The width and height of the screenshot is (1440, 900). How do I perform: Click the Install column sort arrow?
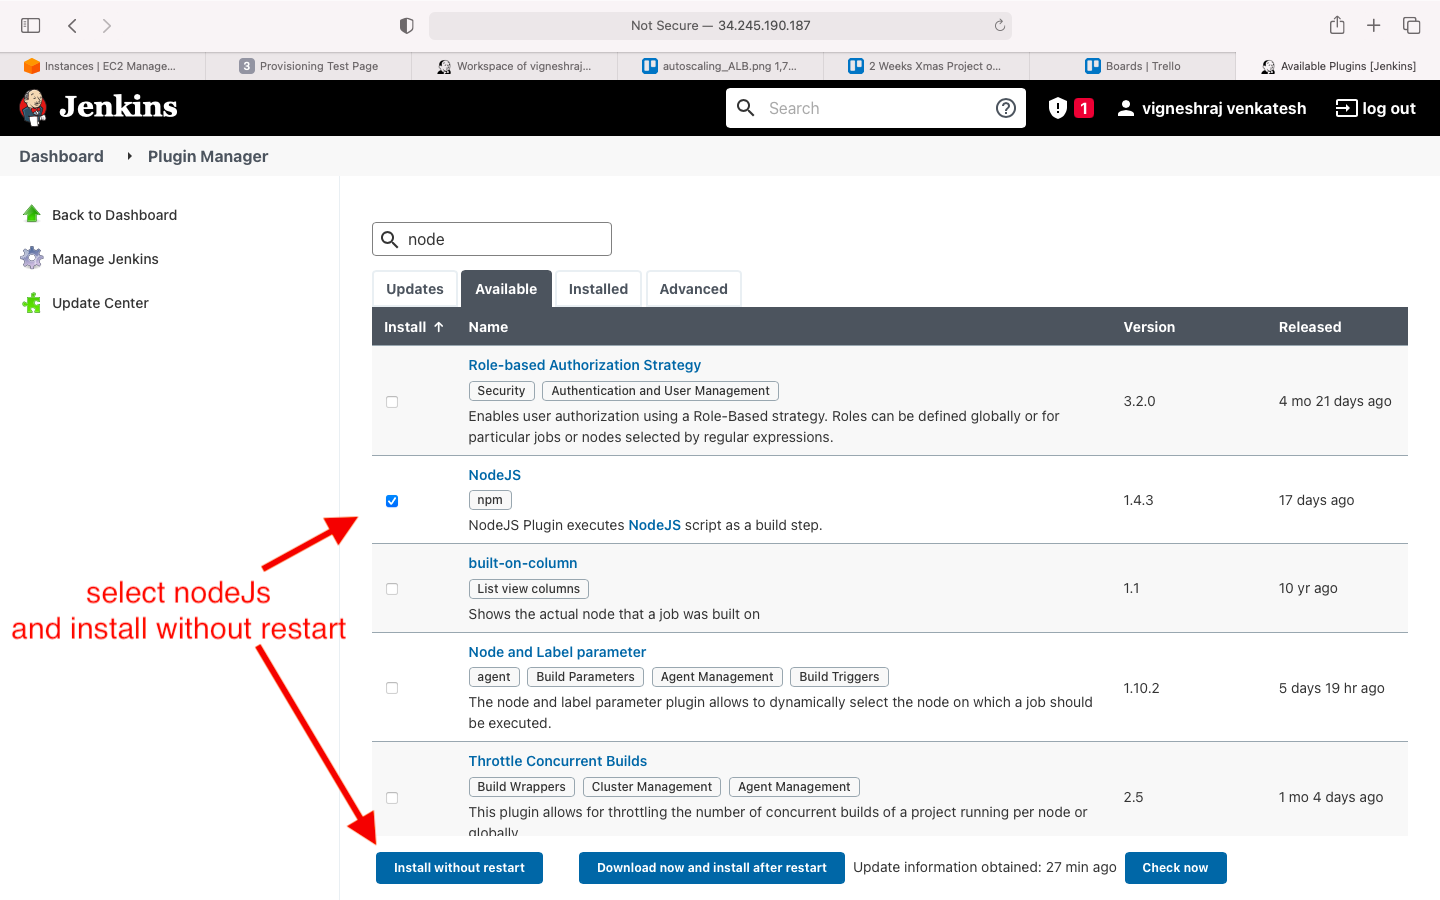[x=438, y=327]
